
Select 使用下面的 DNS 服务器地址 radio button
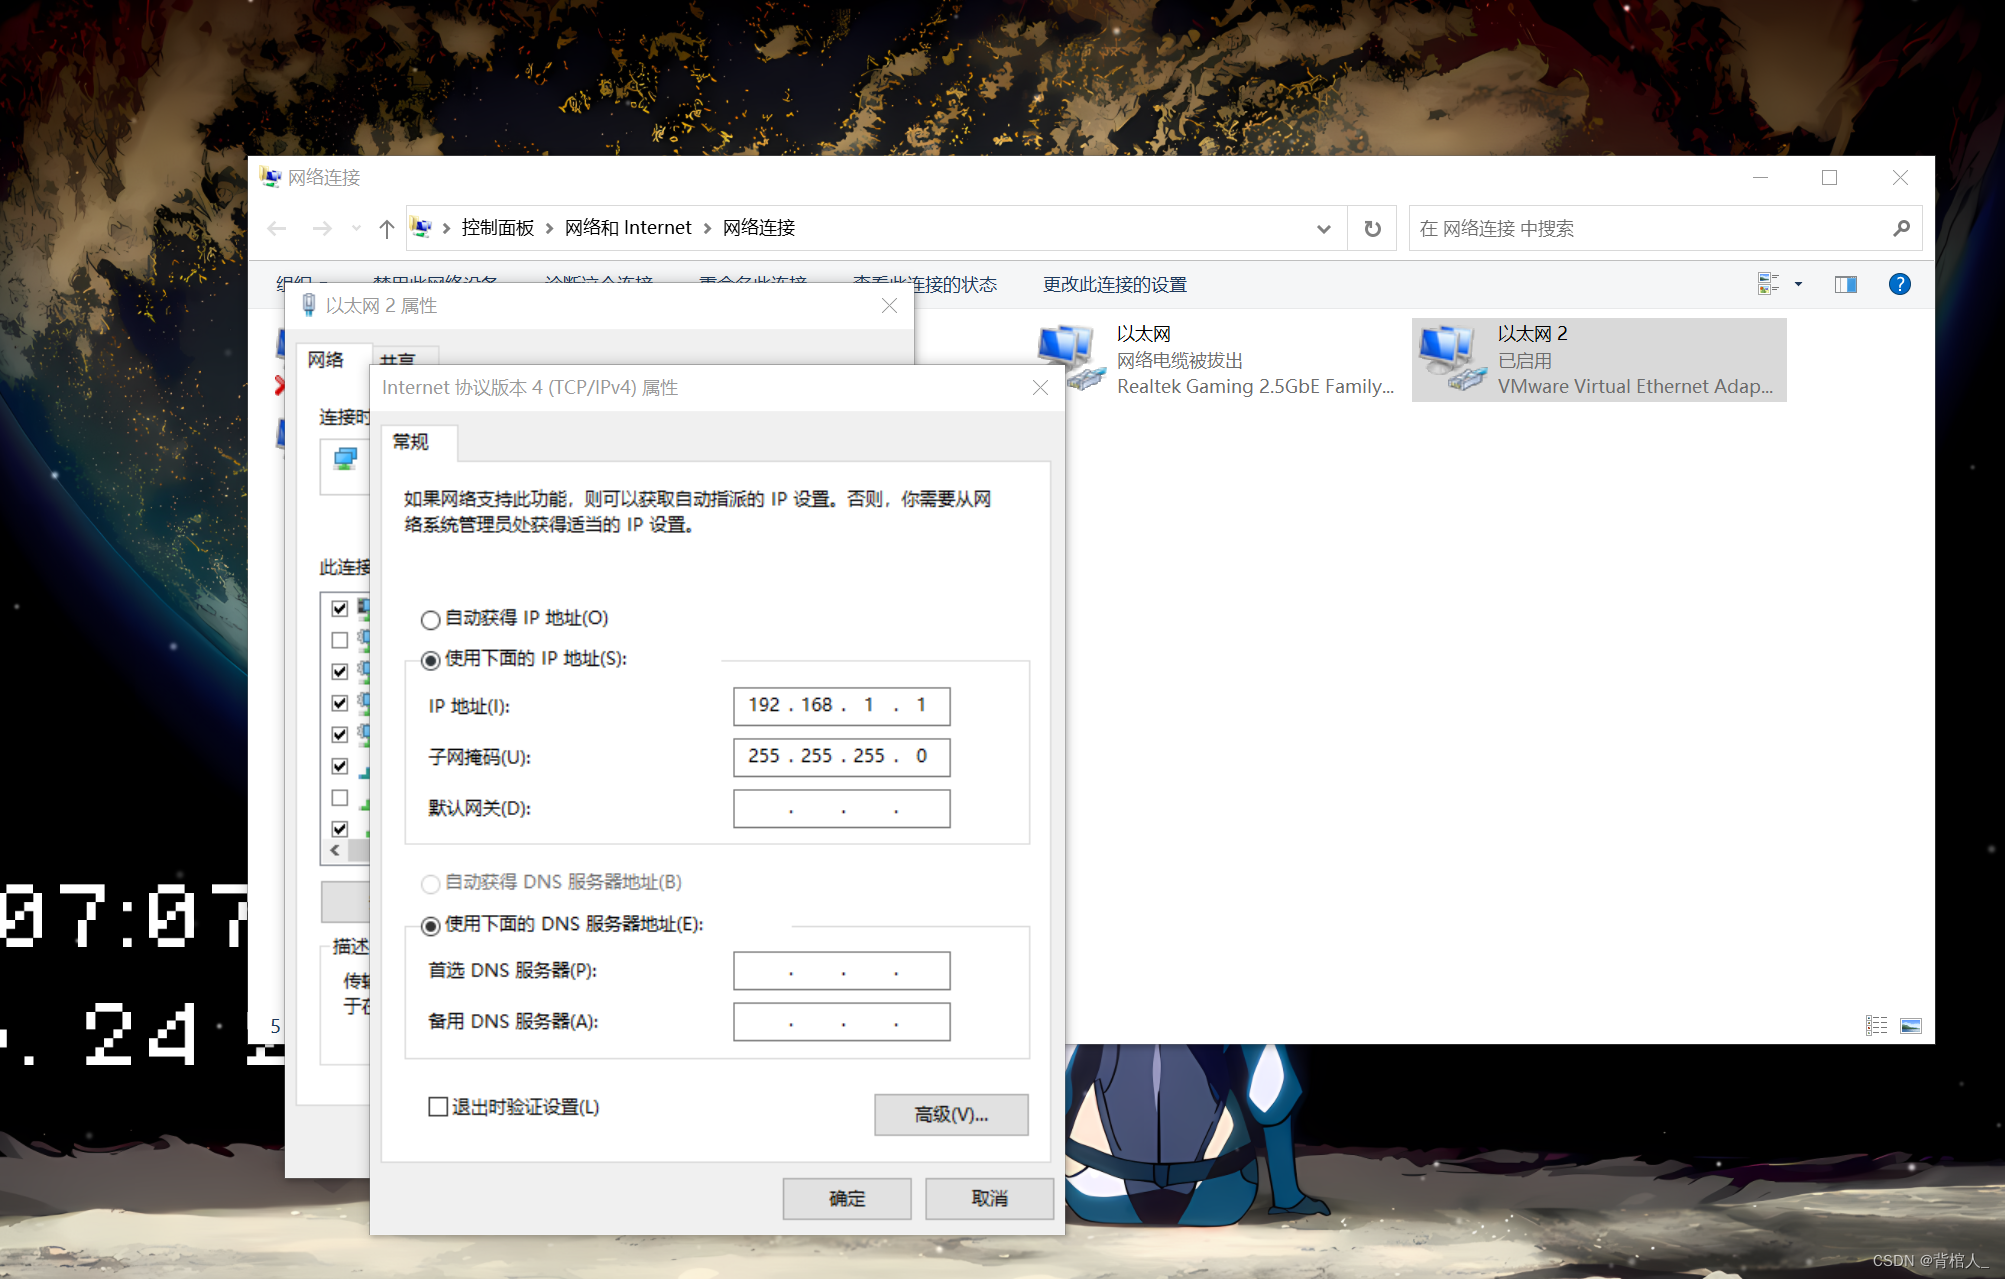(431, 926)
